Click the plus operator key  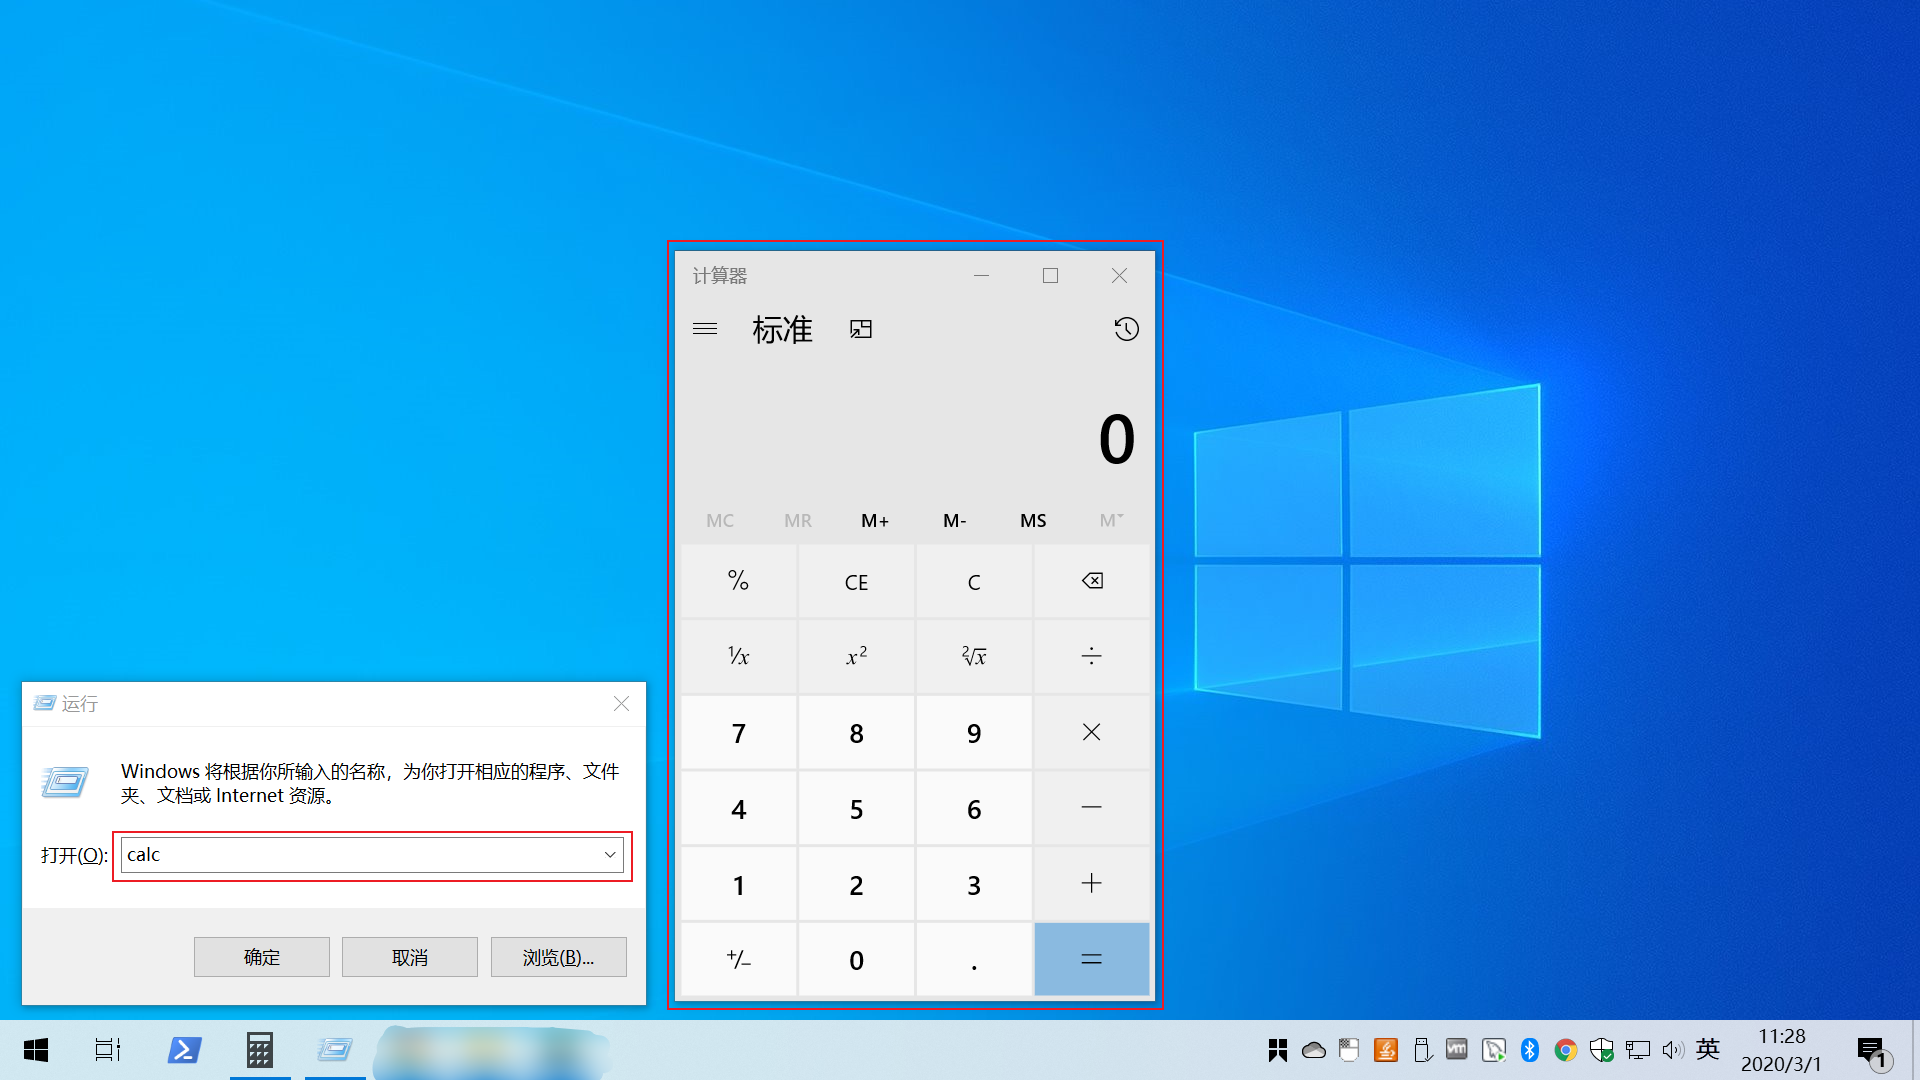click(1092, 884)
